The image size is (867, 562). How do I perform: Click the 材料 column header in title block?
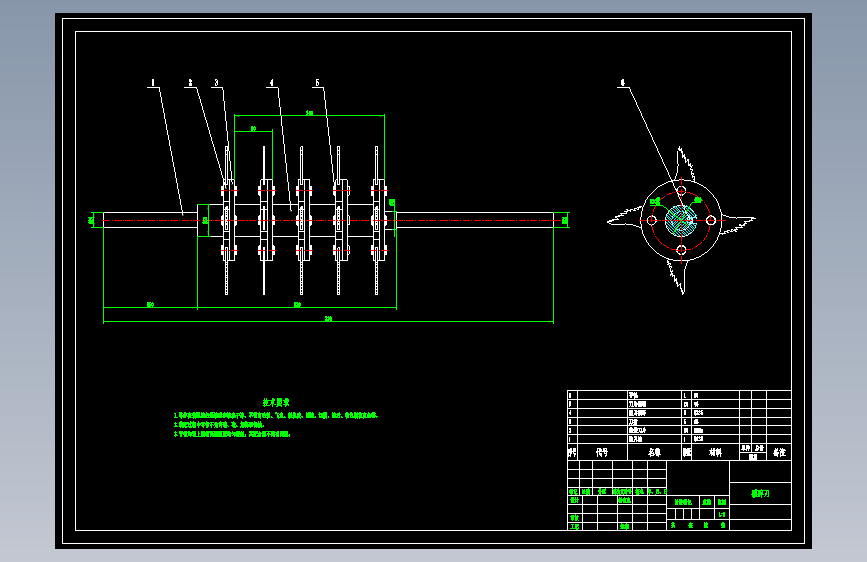click(715, 452)
